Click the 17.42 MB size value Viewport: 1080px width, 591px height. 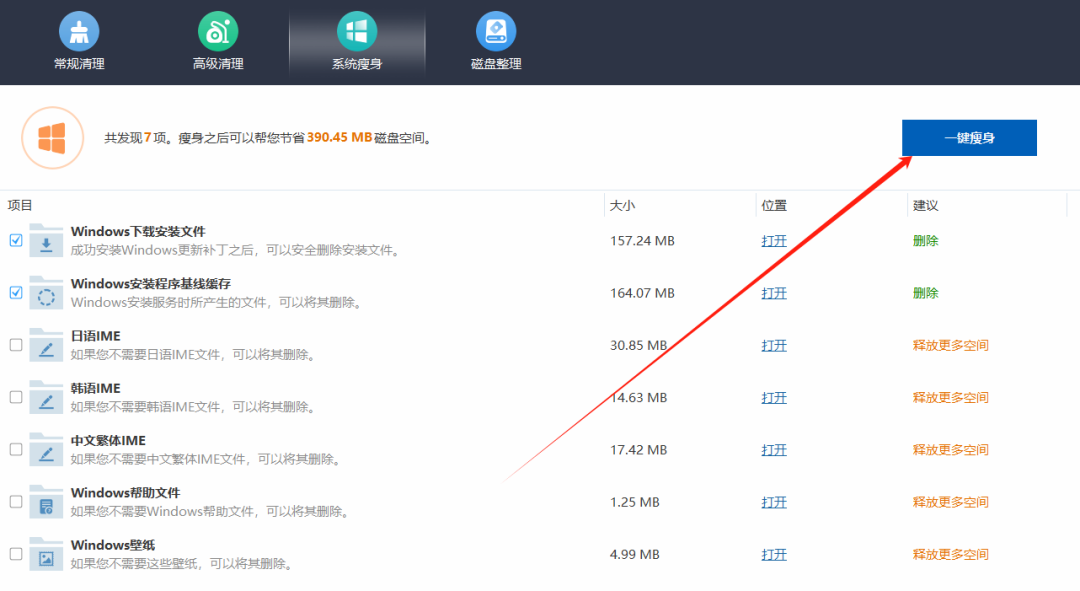pyautogui.click(x=638, y=450)
